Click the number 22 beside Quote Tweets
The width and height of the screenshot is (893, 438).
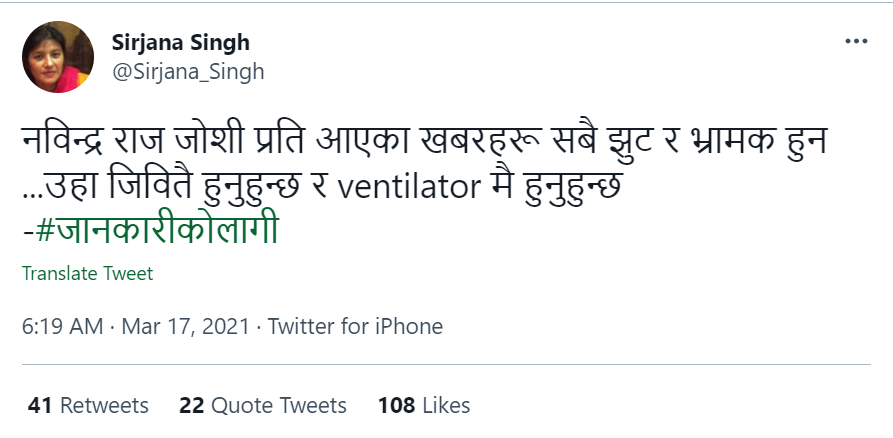[x=191, y=405]
